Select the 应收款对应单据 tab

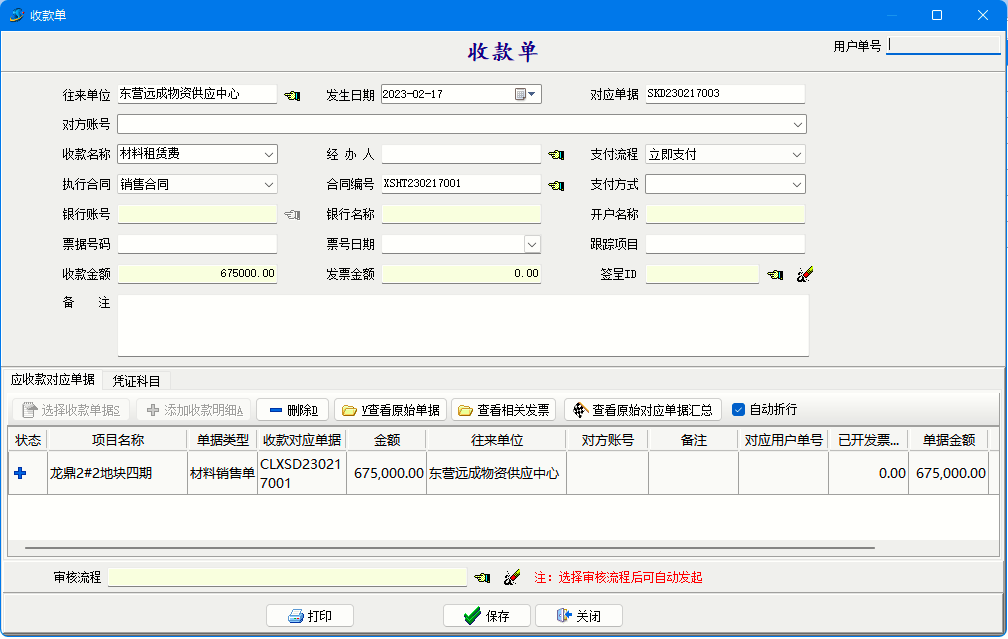[x=53, y=380]
